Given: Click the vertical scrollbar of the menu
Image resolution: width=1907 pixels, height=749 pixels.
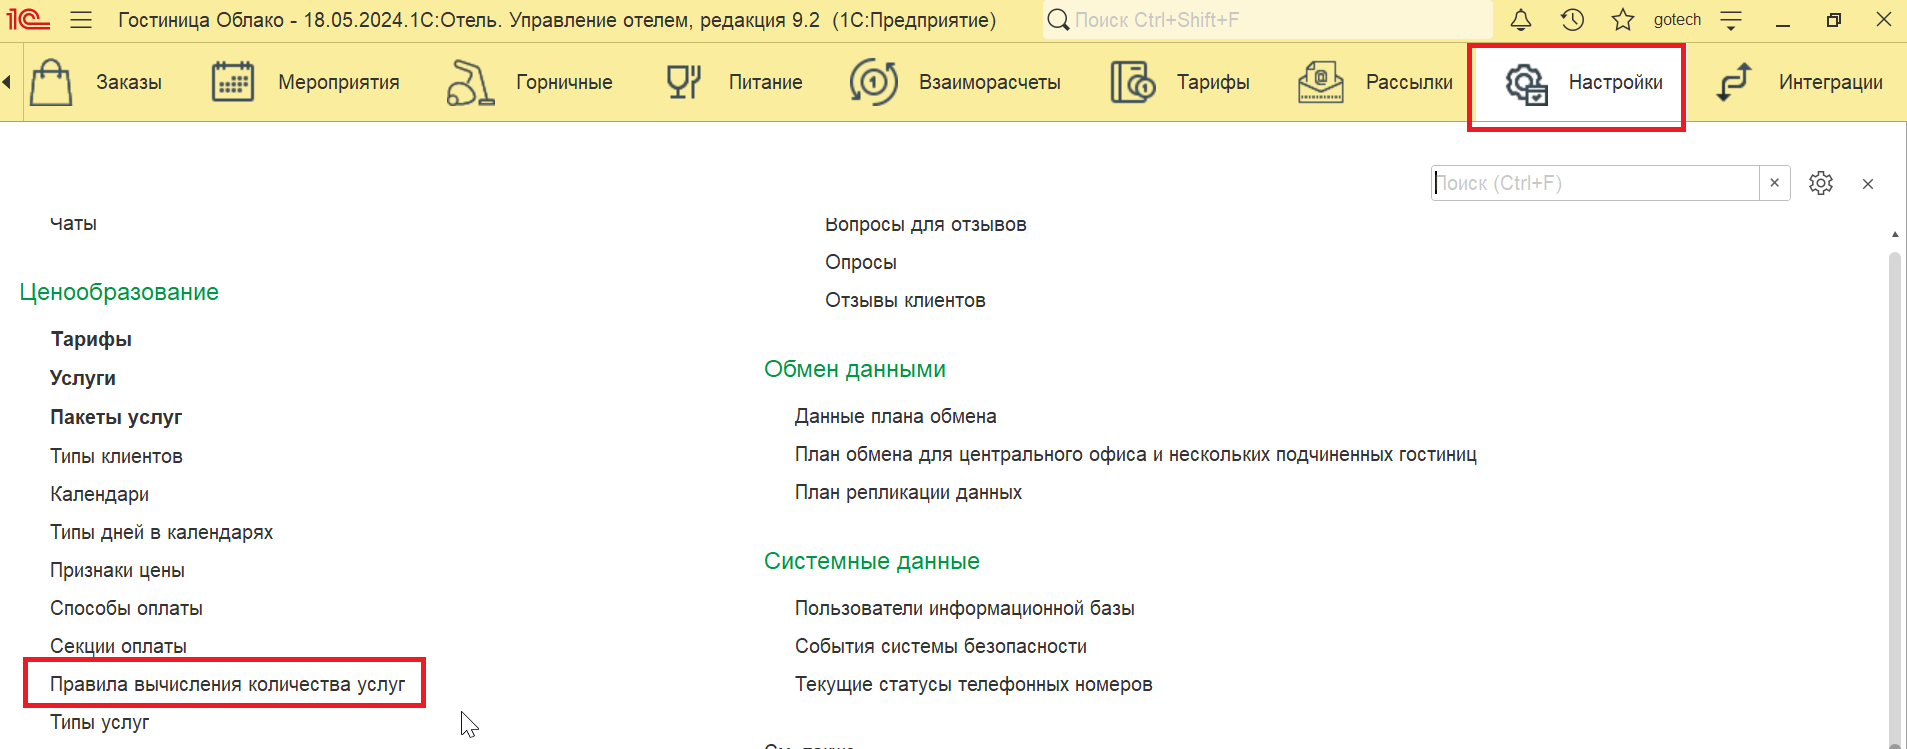Looking at the screenshot, I should [1894, 498].
